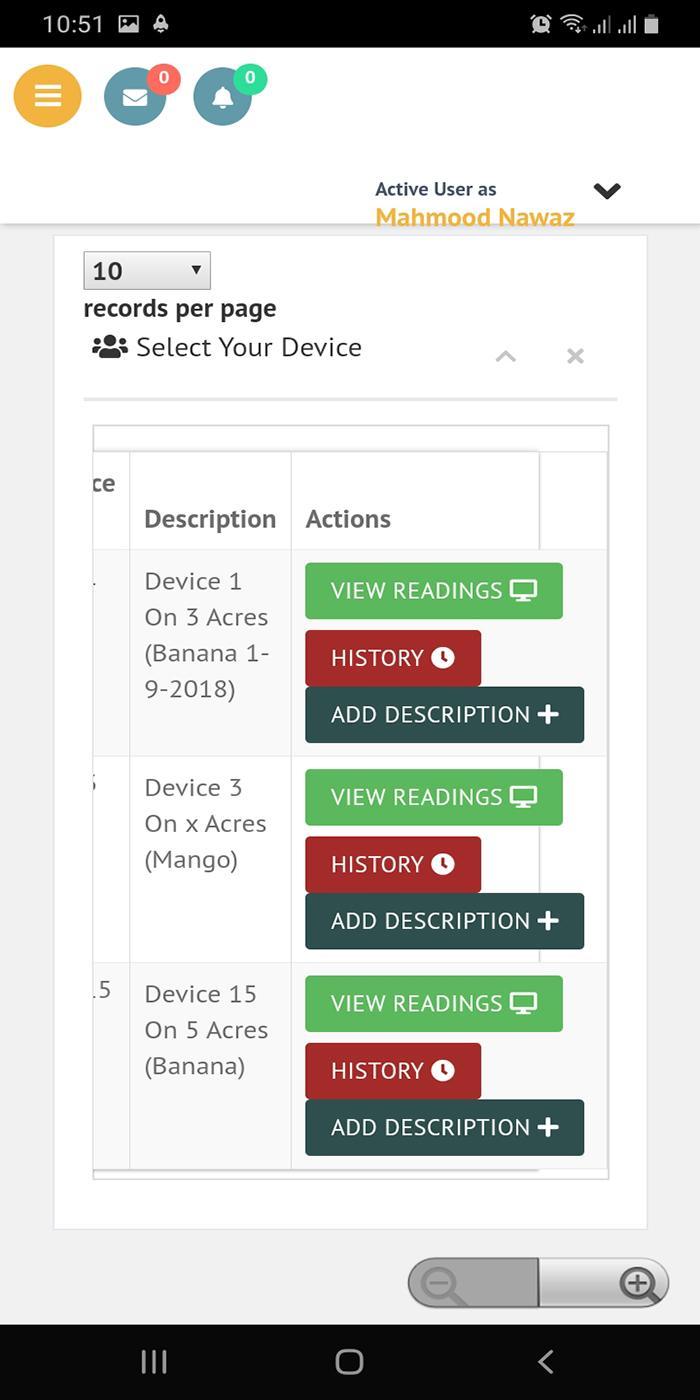Collapse the Select Your Device panel
Viewport: 700px width, 1400px height.
click(x=506, y=356)
